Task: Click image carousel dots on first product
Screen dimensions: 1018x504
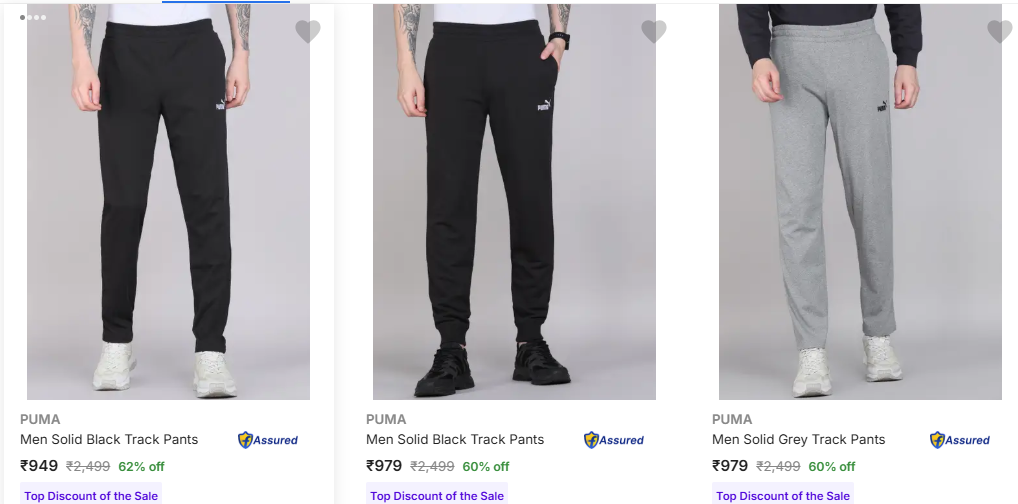Action: [33, 17]
